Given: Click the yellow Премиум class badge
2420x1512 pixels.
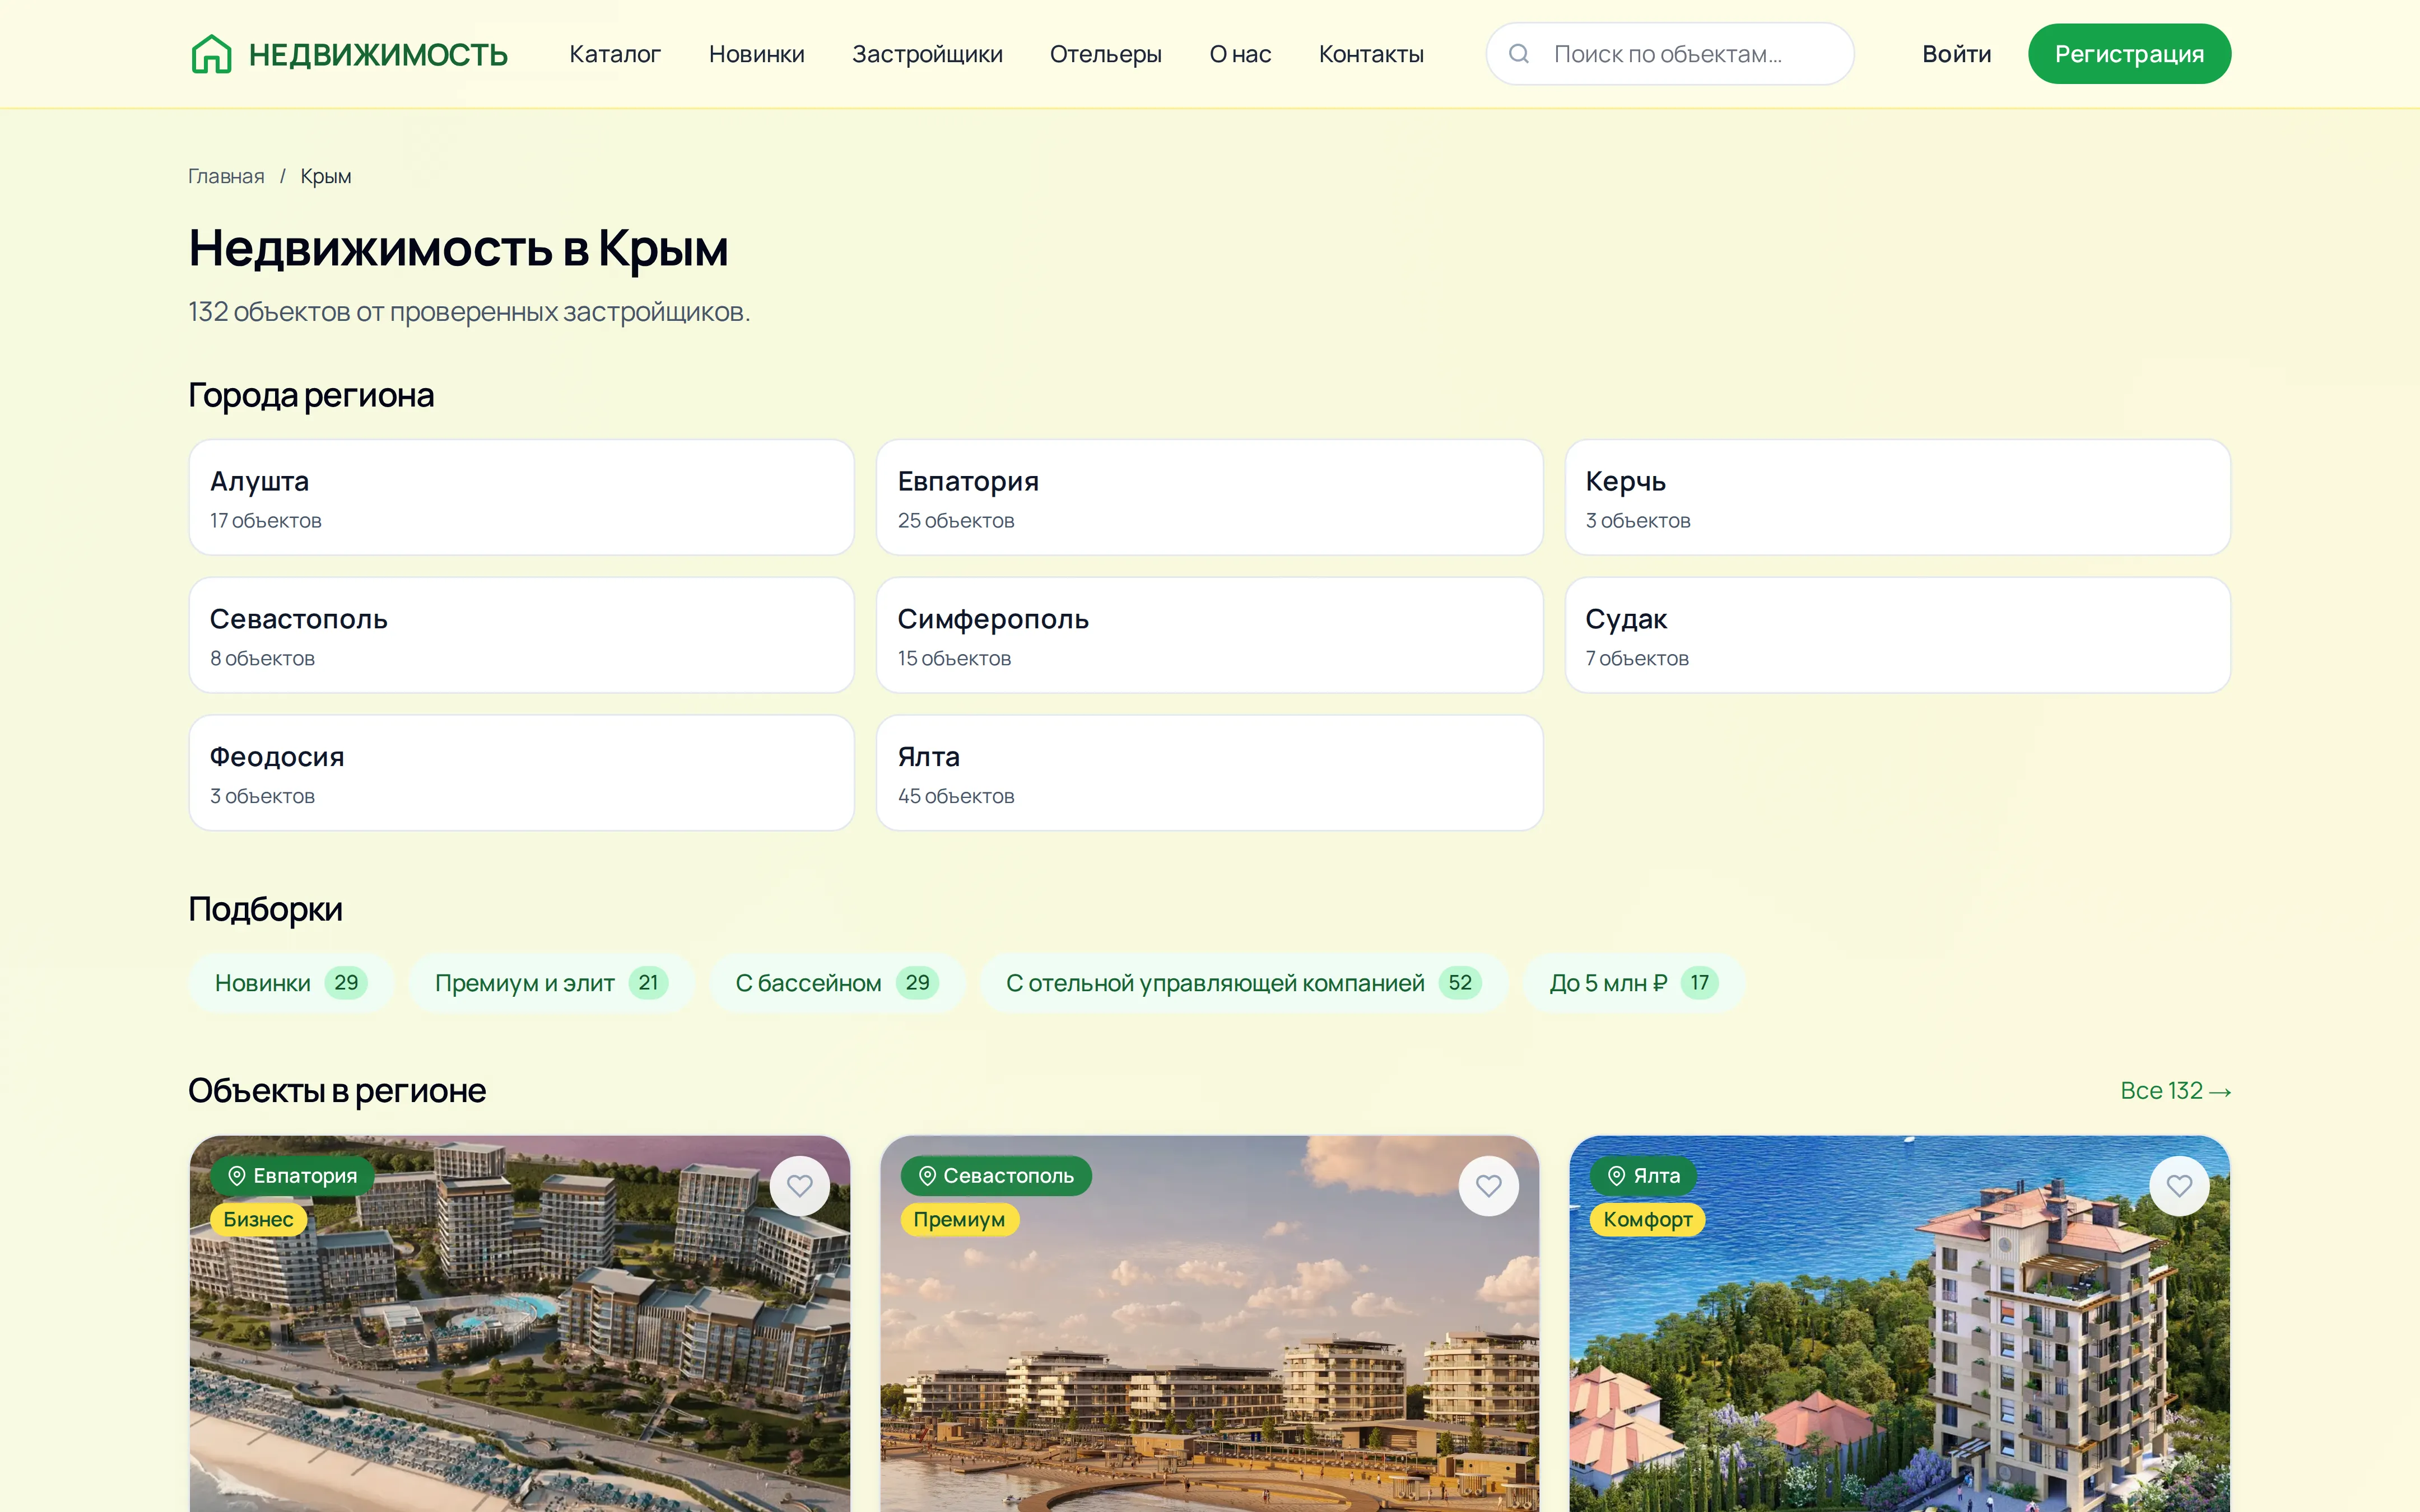Looking at the screenshot, I should coord(959,1220).
